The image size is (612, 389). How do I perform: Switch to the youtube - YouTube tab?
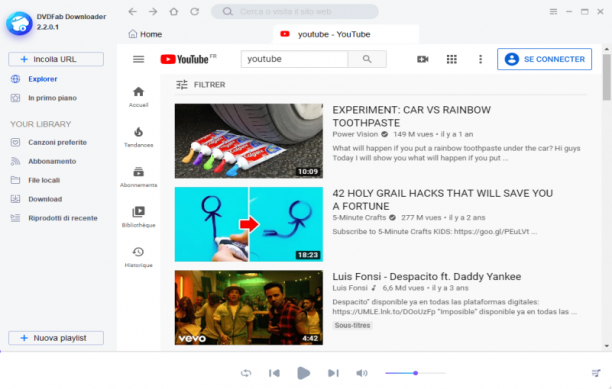pyautogui.click(x=346, y=34)
